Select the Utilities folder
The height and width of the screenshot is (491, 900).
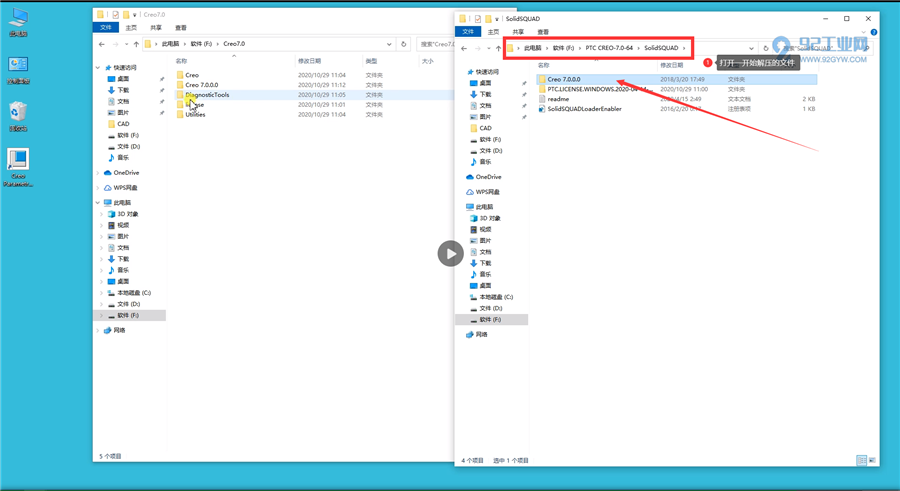(x=195, y=114)
